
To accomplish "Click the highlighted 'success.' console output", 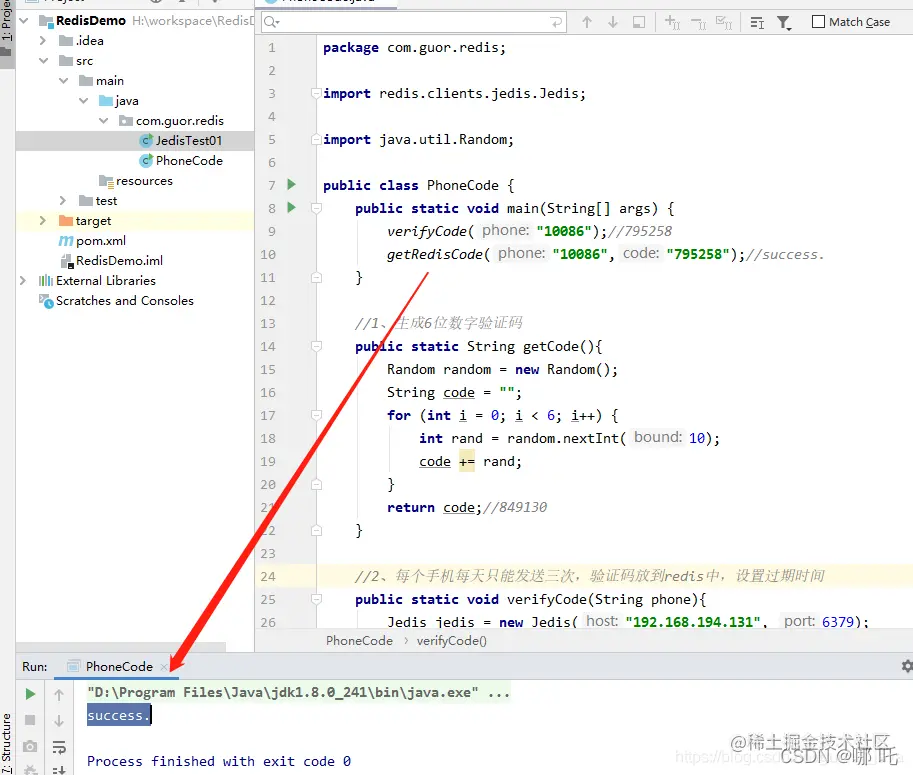I will click(x=119, y=715).
